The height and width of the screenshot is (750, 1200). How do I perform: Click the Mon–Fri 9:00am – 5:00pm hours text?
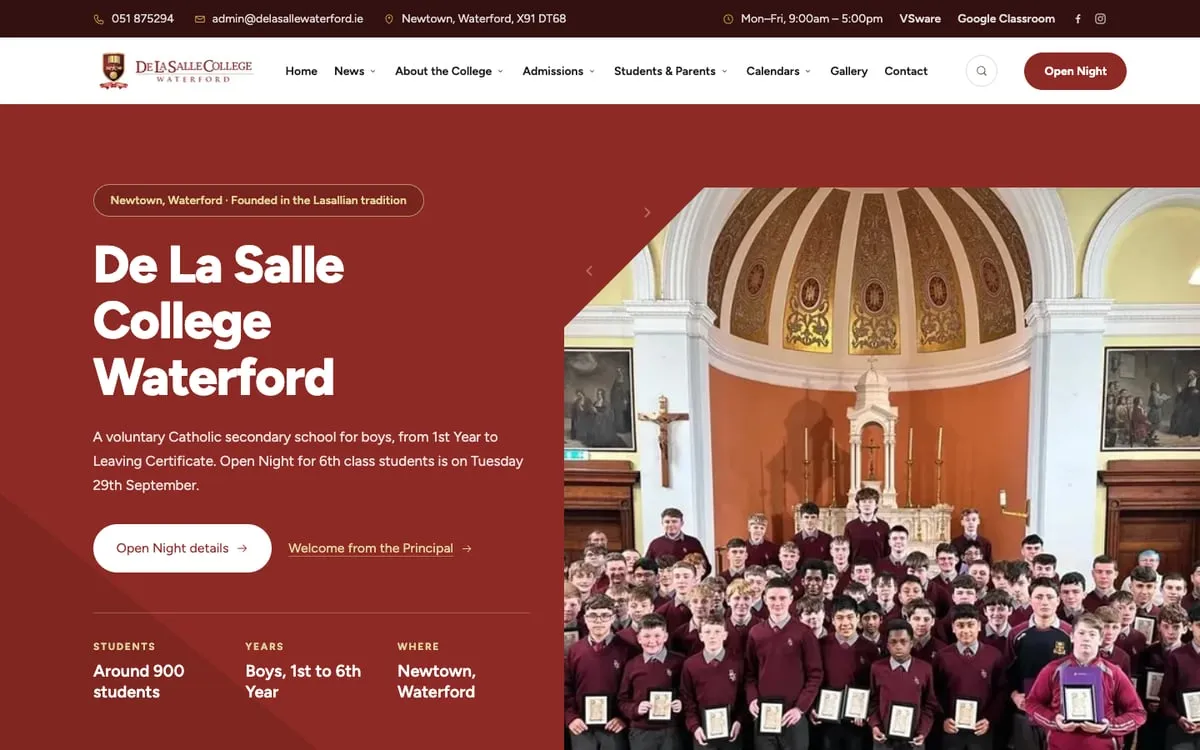(812, 19)
